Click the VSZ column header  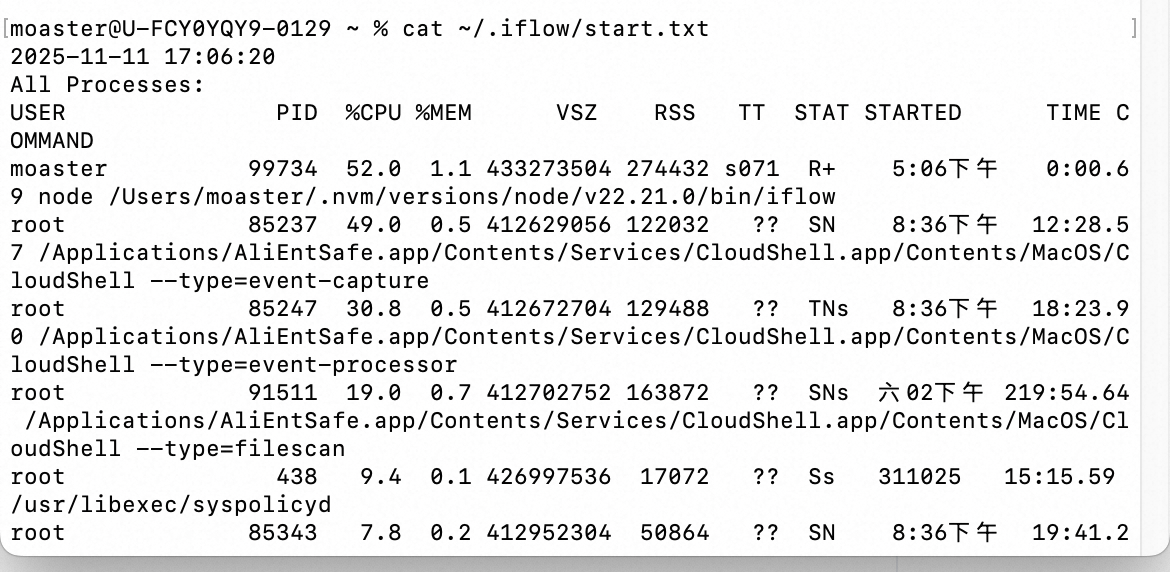click(576, 113)
